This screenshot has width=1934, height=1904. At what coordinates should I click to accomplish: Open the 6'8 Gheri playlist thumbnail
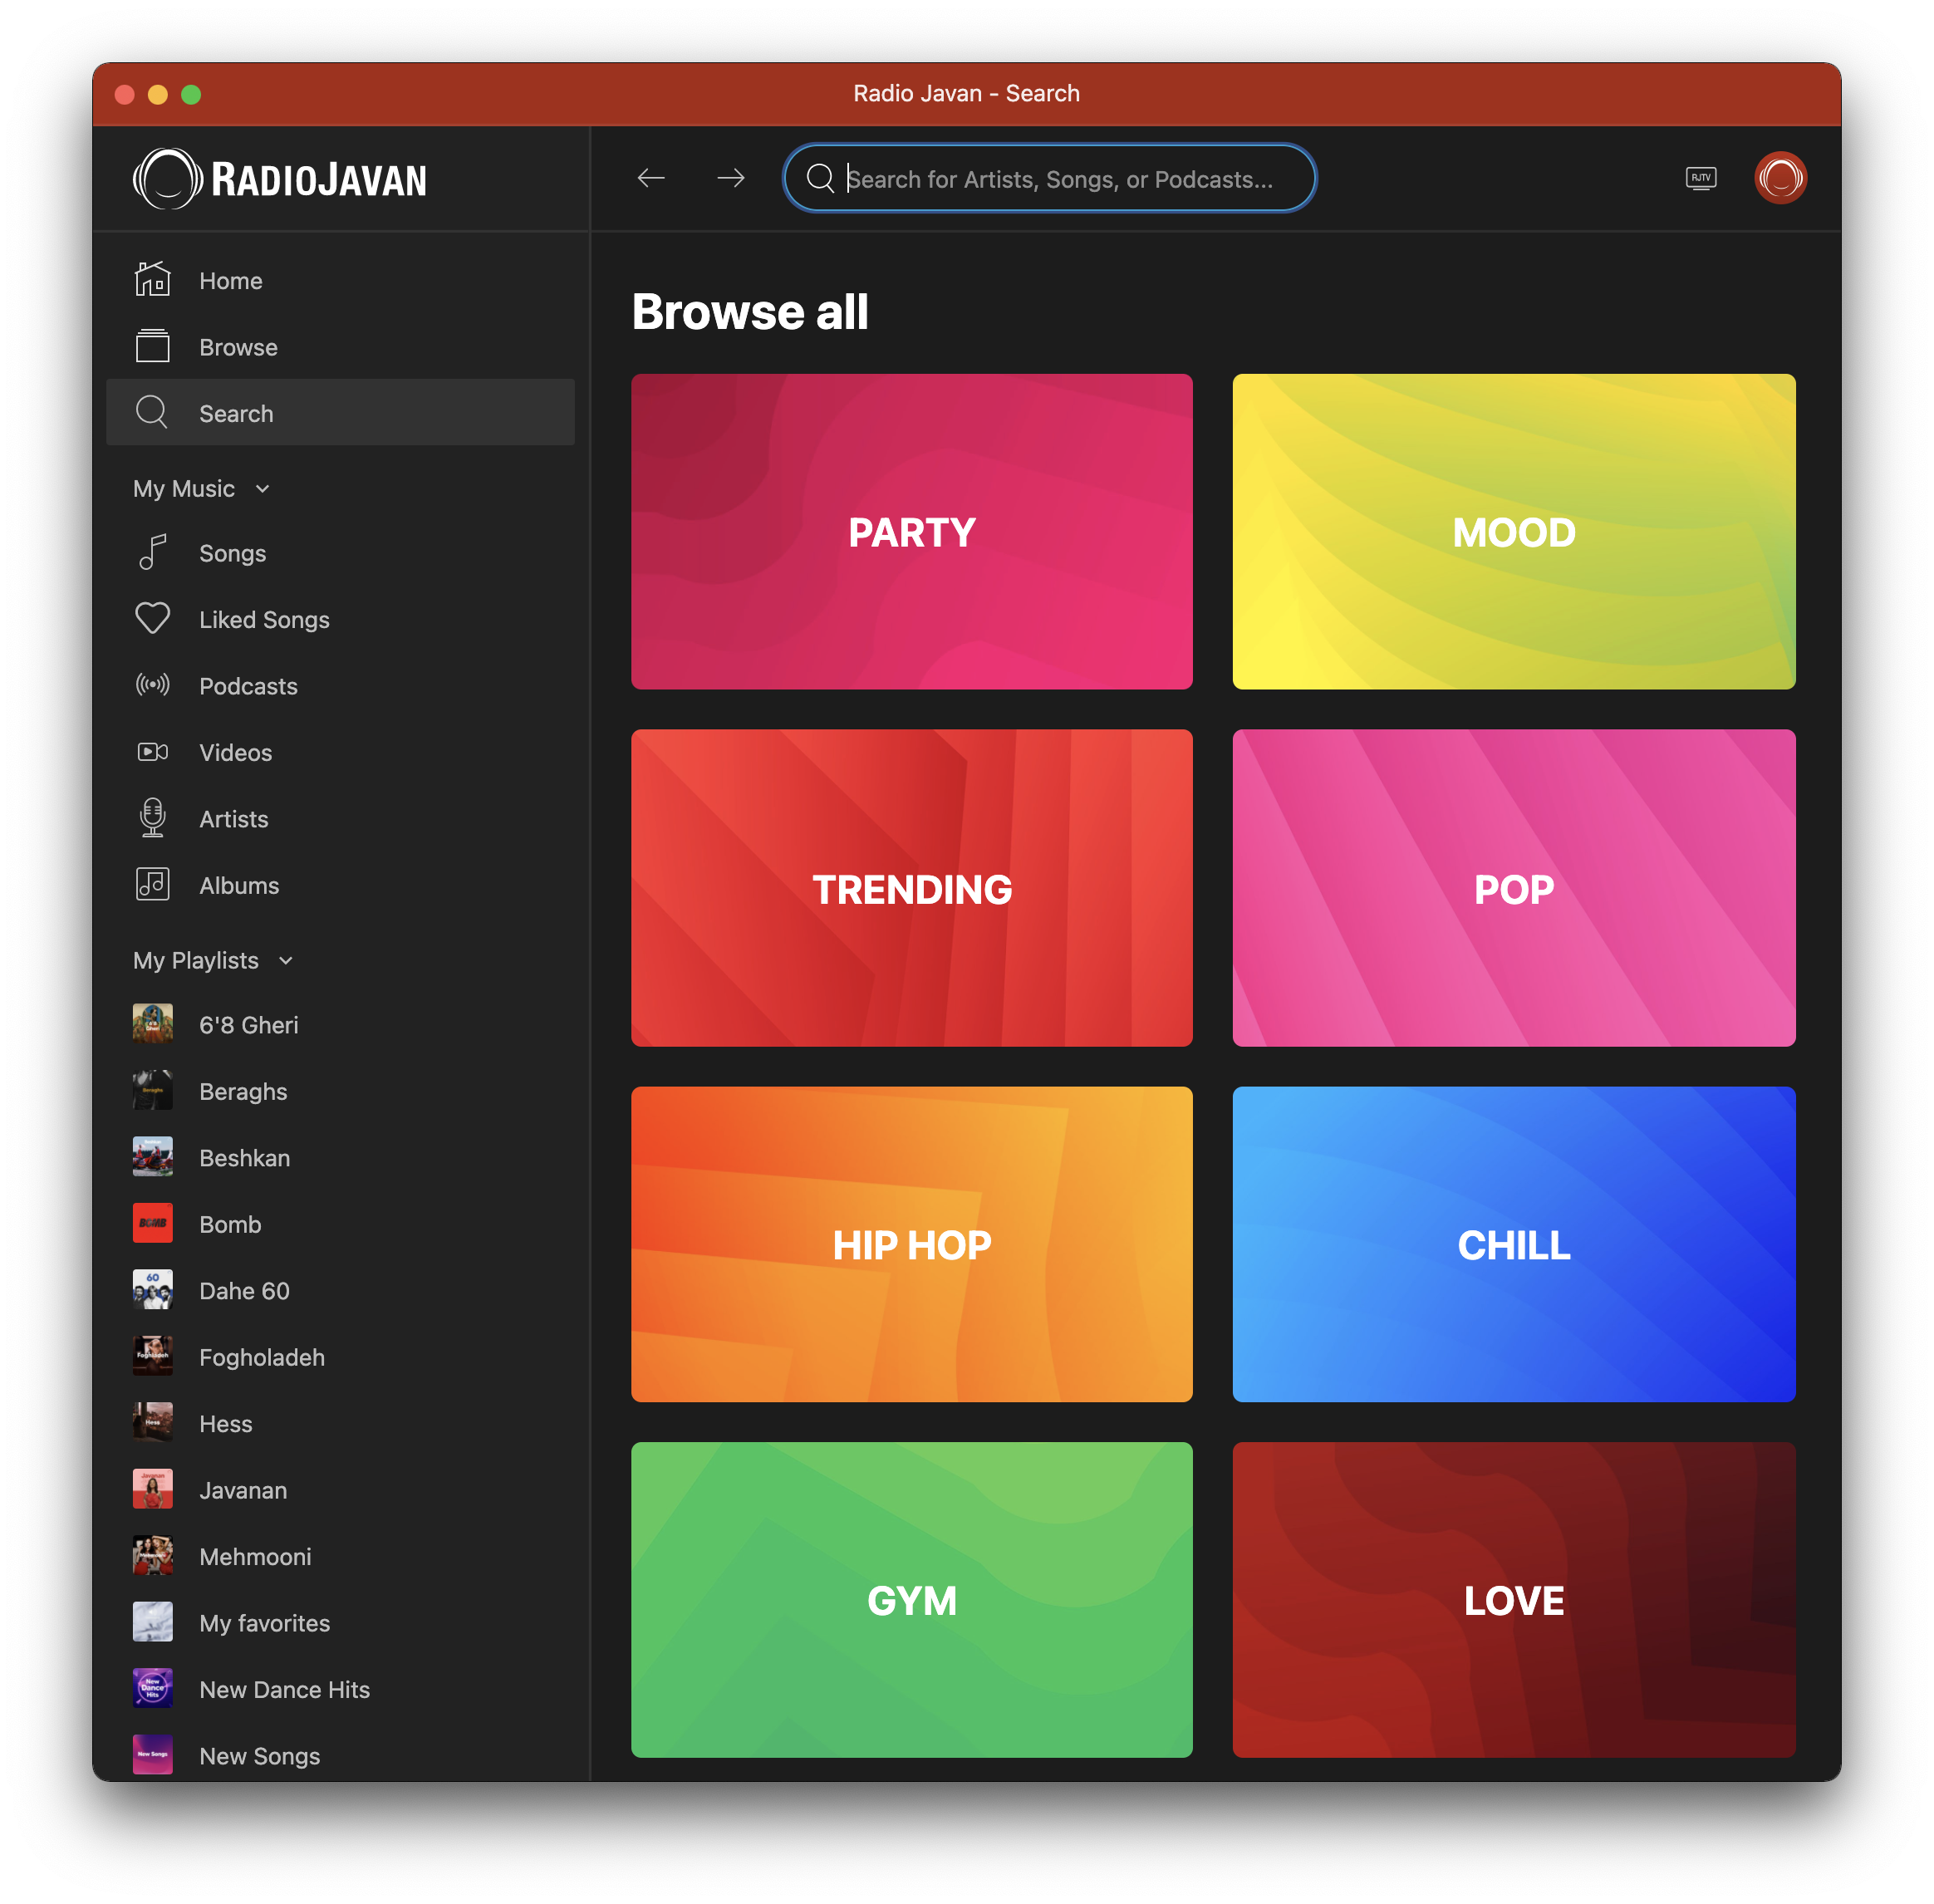click(152, 1024)
